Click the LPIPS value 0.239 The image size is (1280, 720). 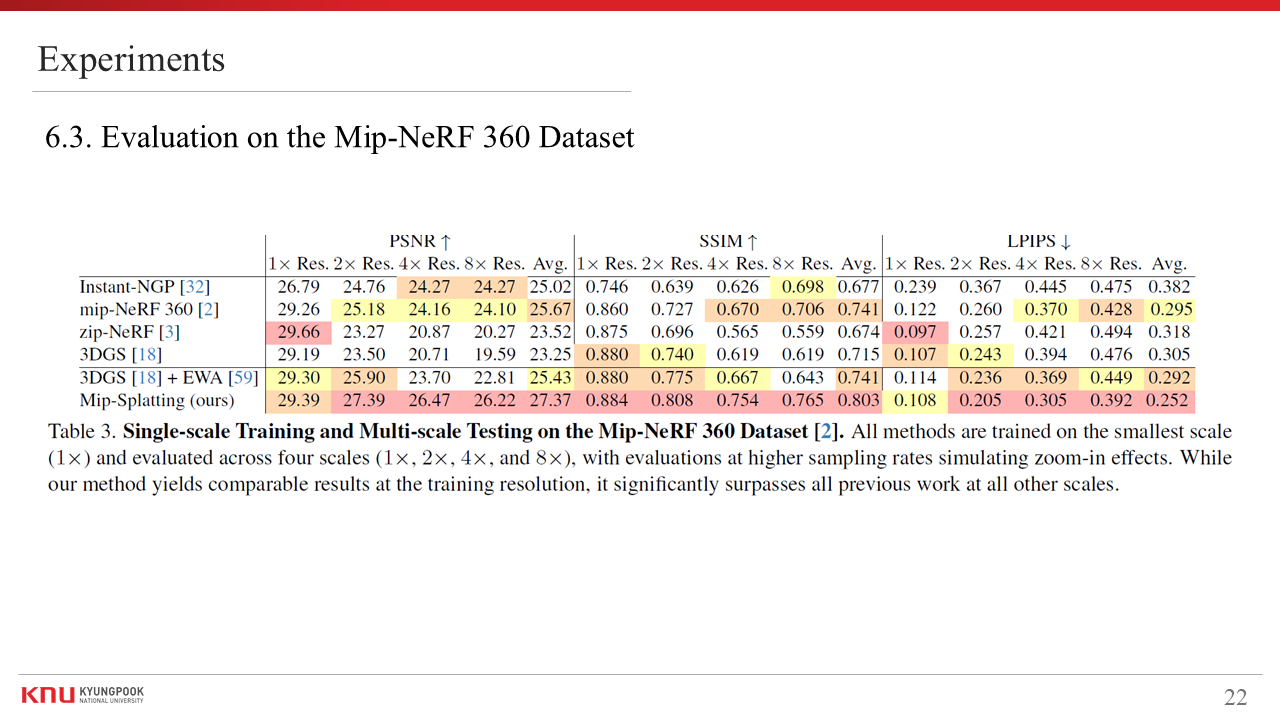915,287
